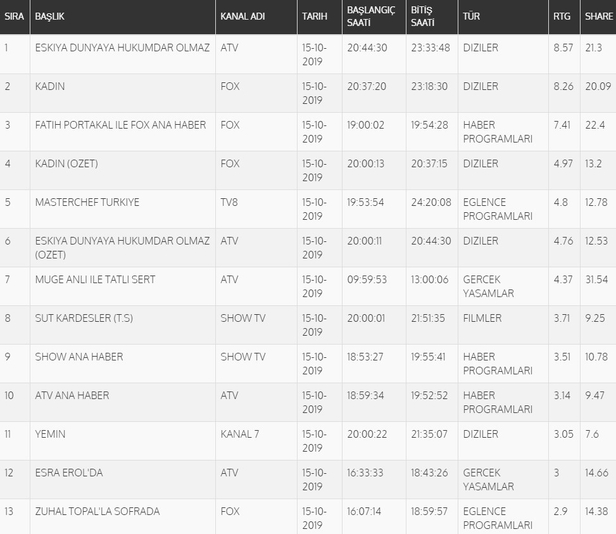Select the ZUHAL TOPAL'LA SOFRADA row title

pyautogui.click(x=96, y=511)
